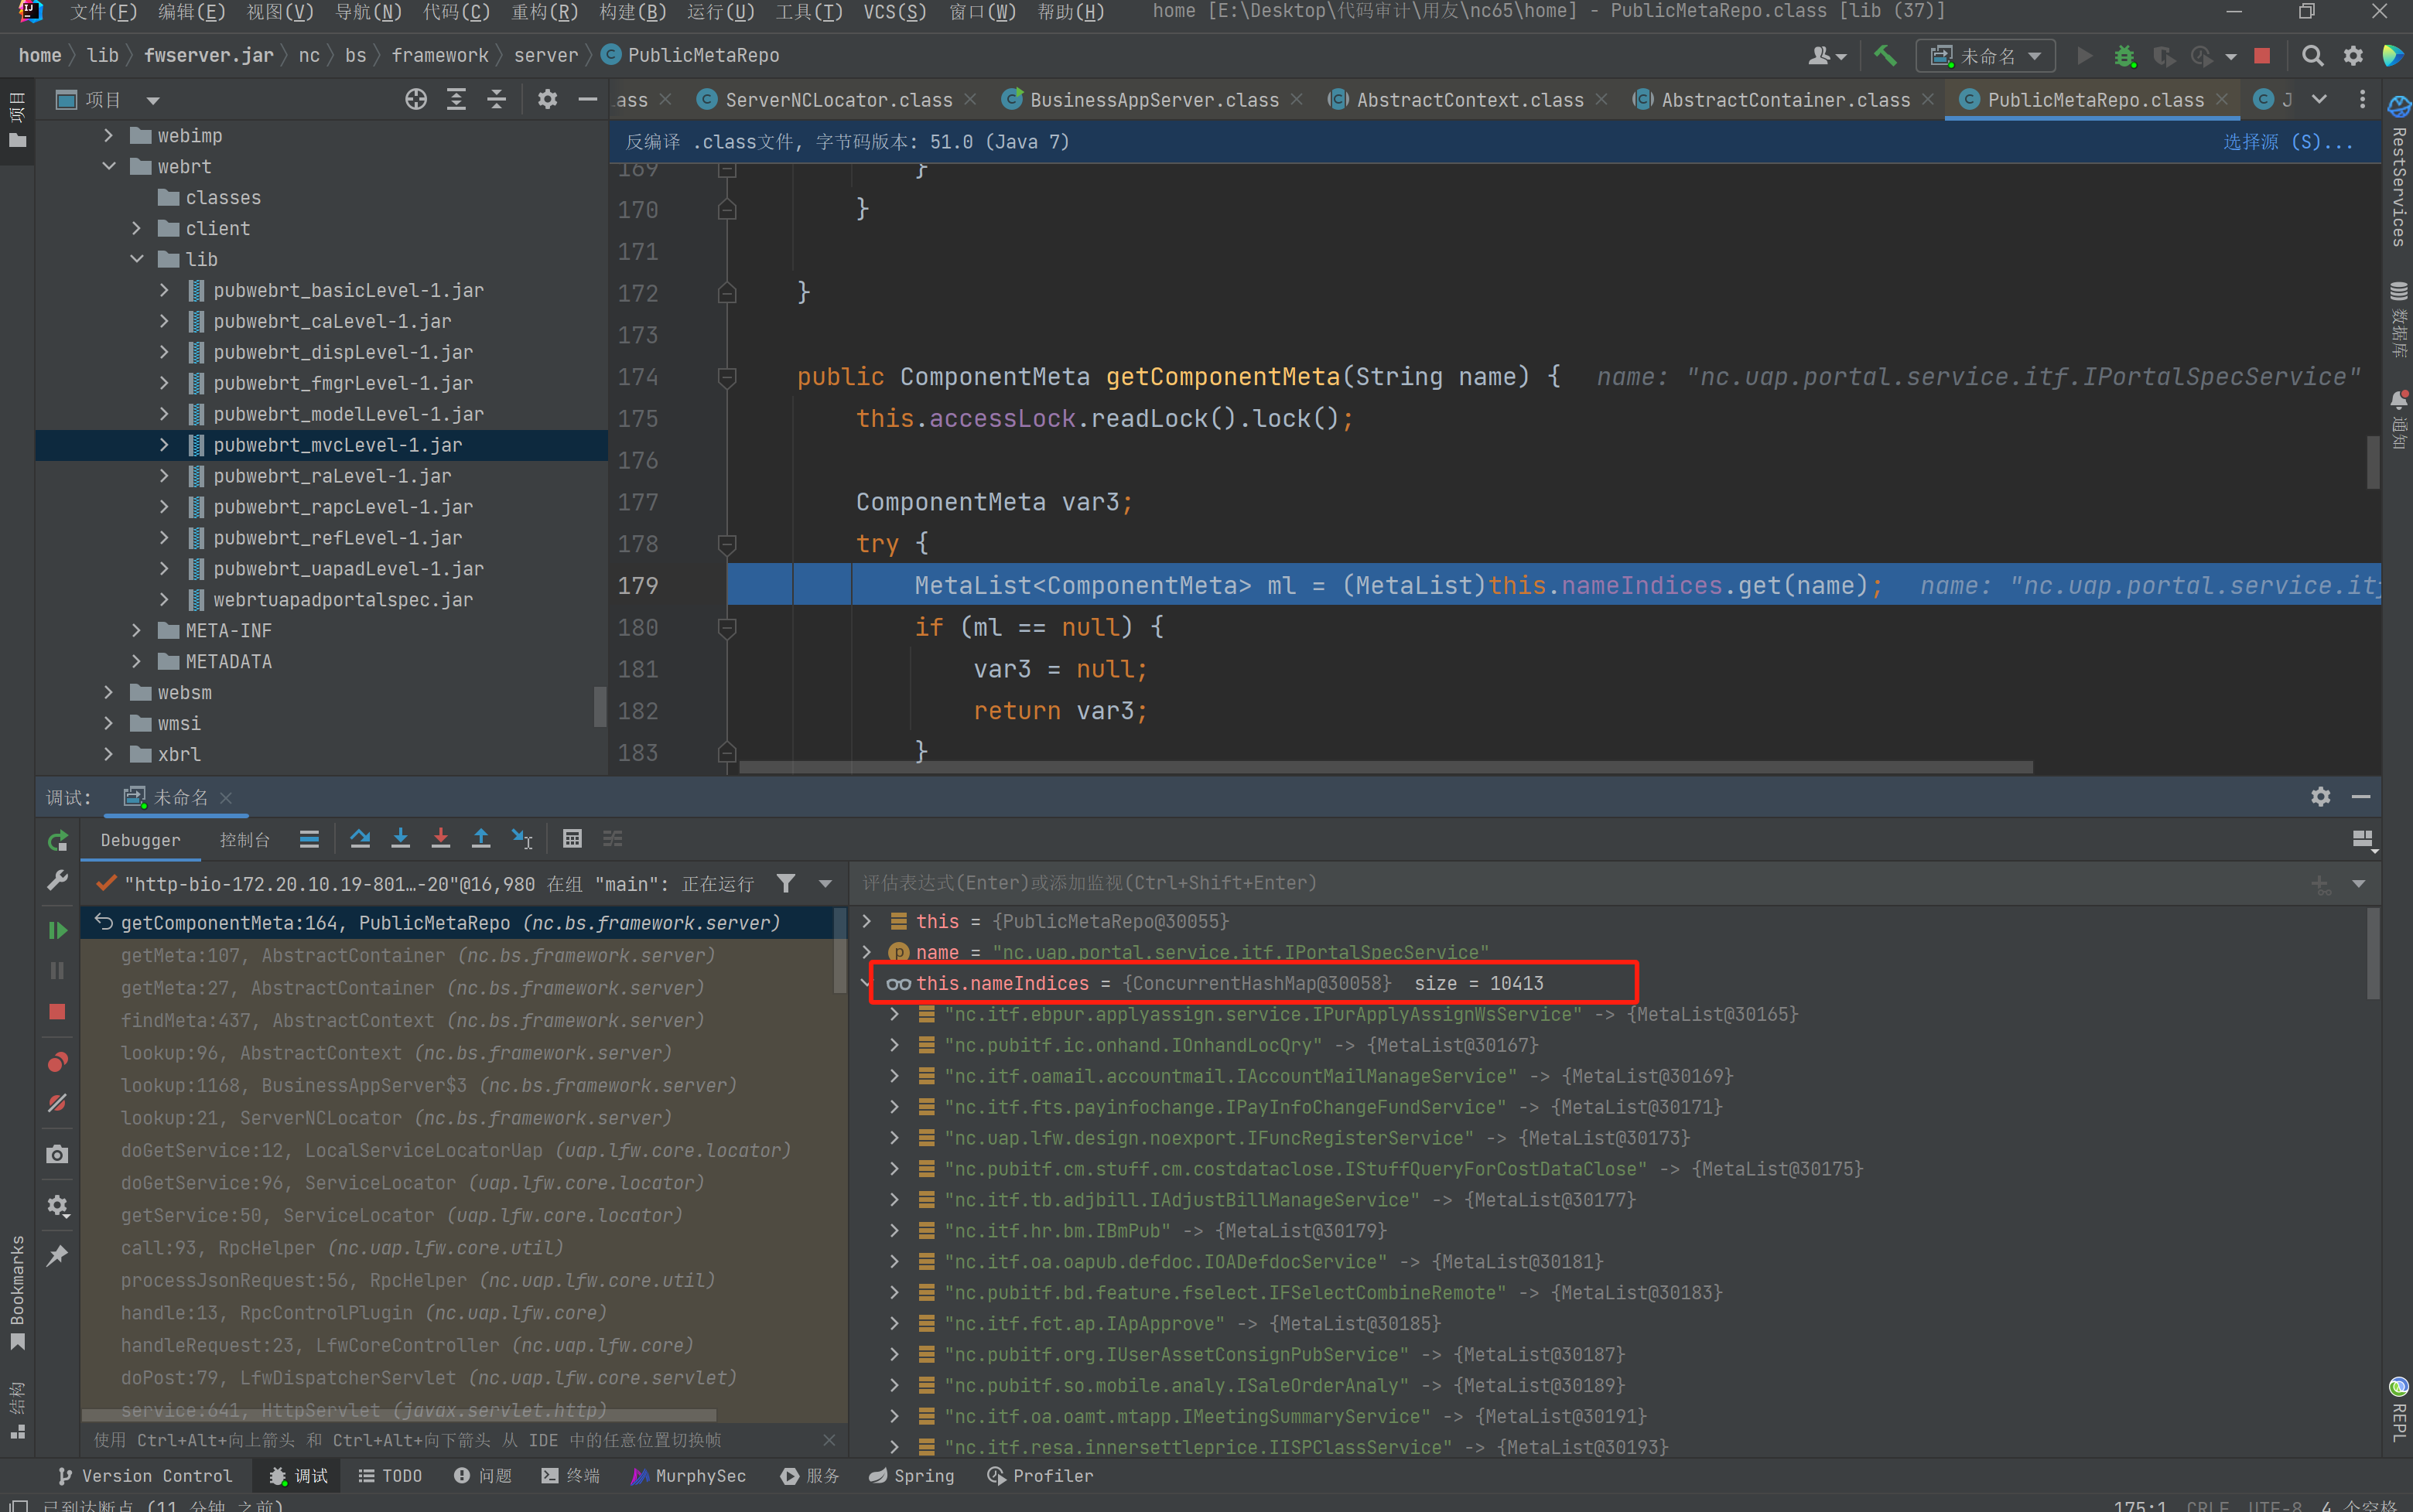Toggle line 174 code folding marker
The height and width of the screenshot is (1512, 2413).
727,377
